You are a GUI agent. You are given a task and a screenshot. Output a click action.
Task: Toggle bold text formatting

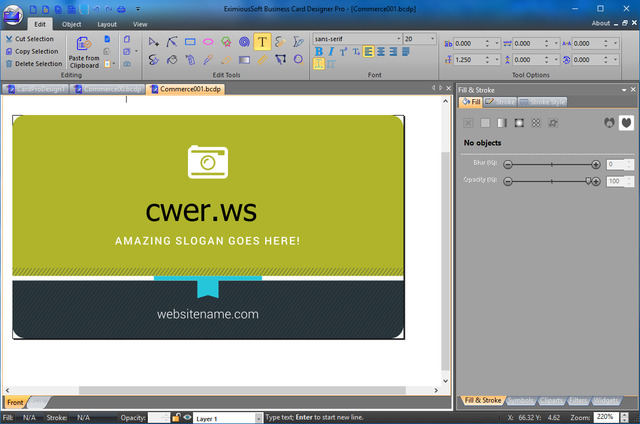[x=319, y=52]
